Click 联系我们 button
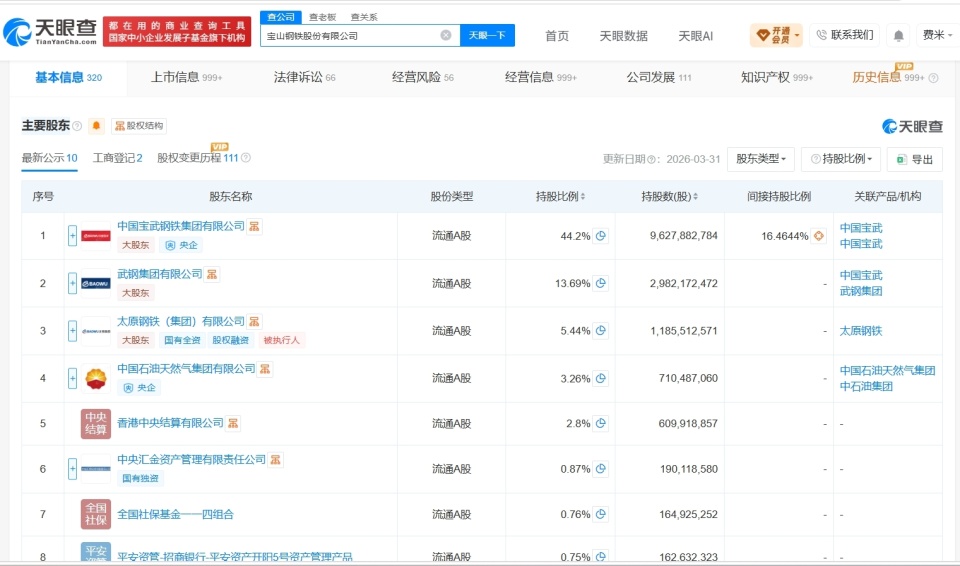Screen dimensions: 960x566 click(x=844, y=36)
